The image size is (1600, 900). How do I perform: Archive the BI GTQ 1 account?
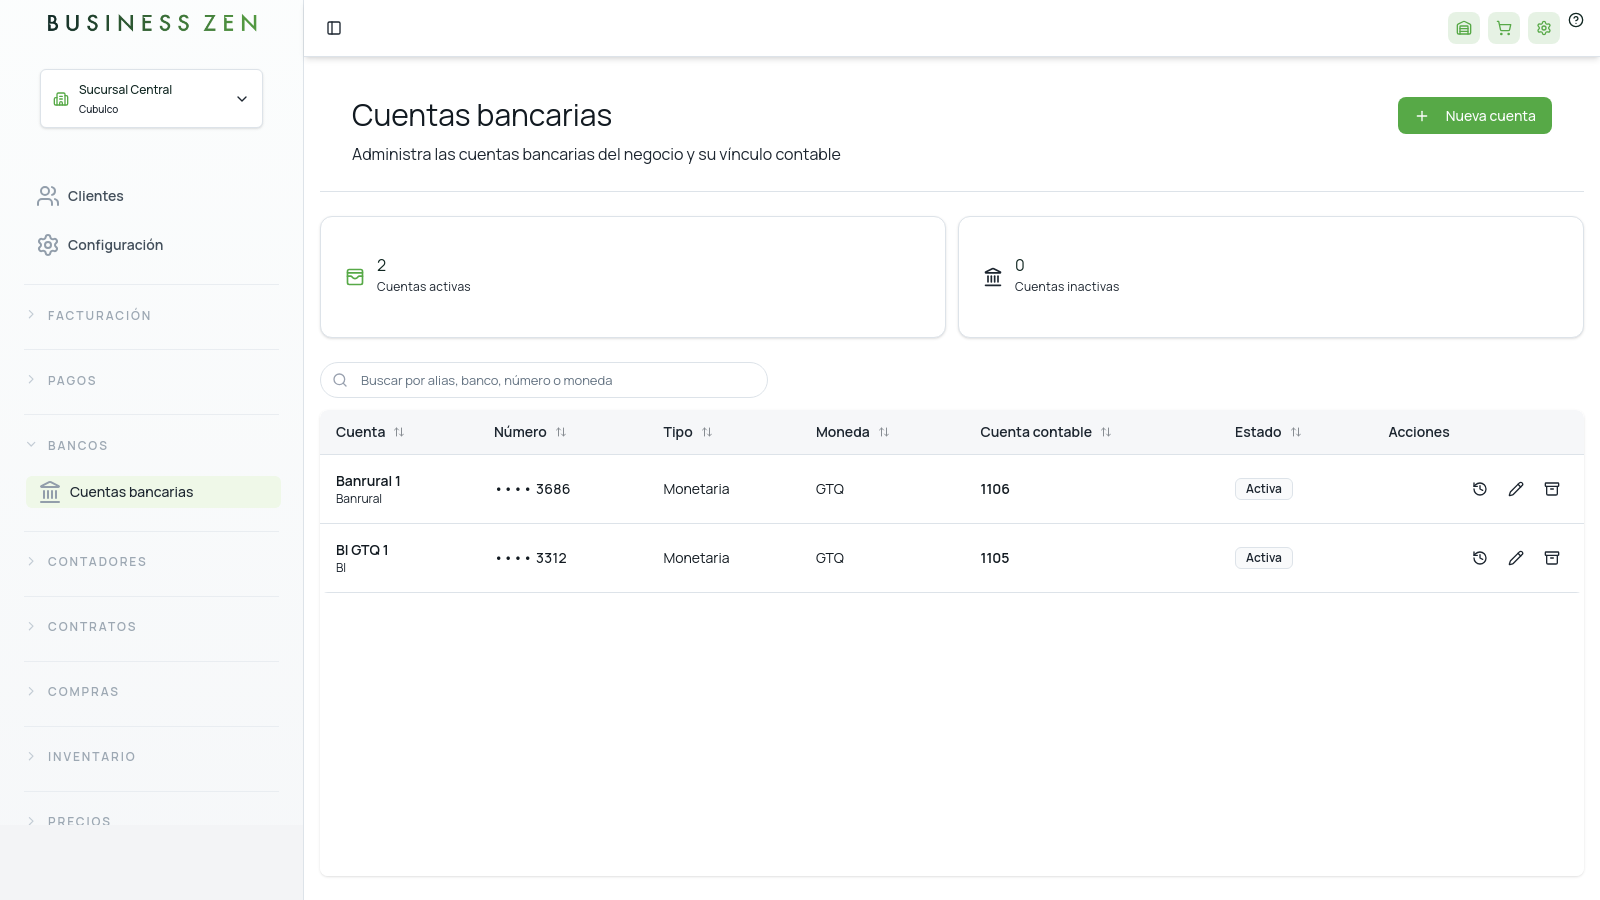click(x=1552, y=558)
